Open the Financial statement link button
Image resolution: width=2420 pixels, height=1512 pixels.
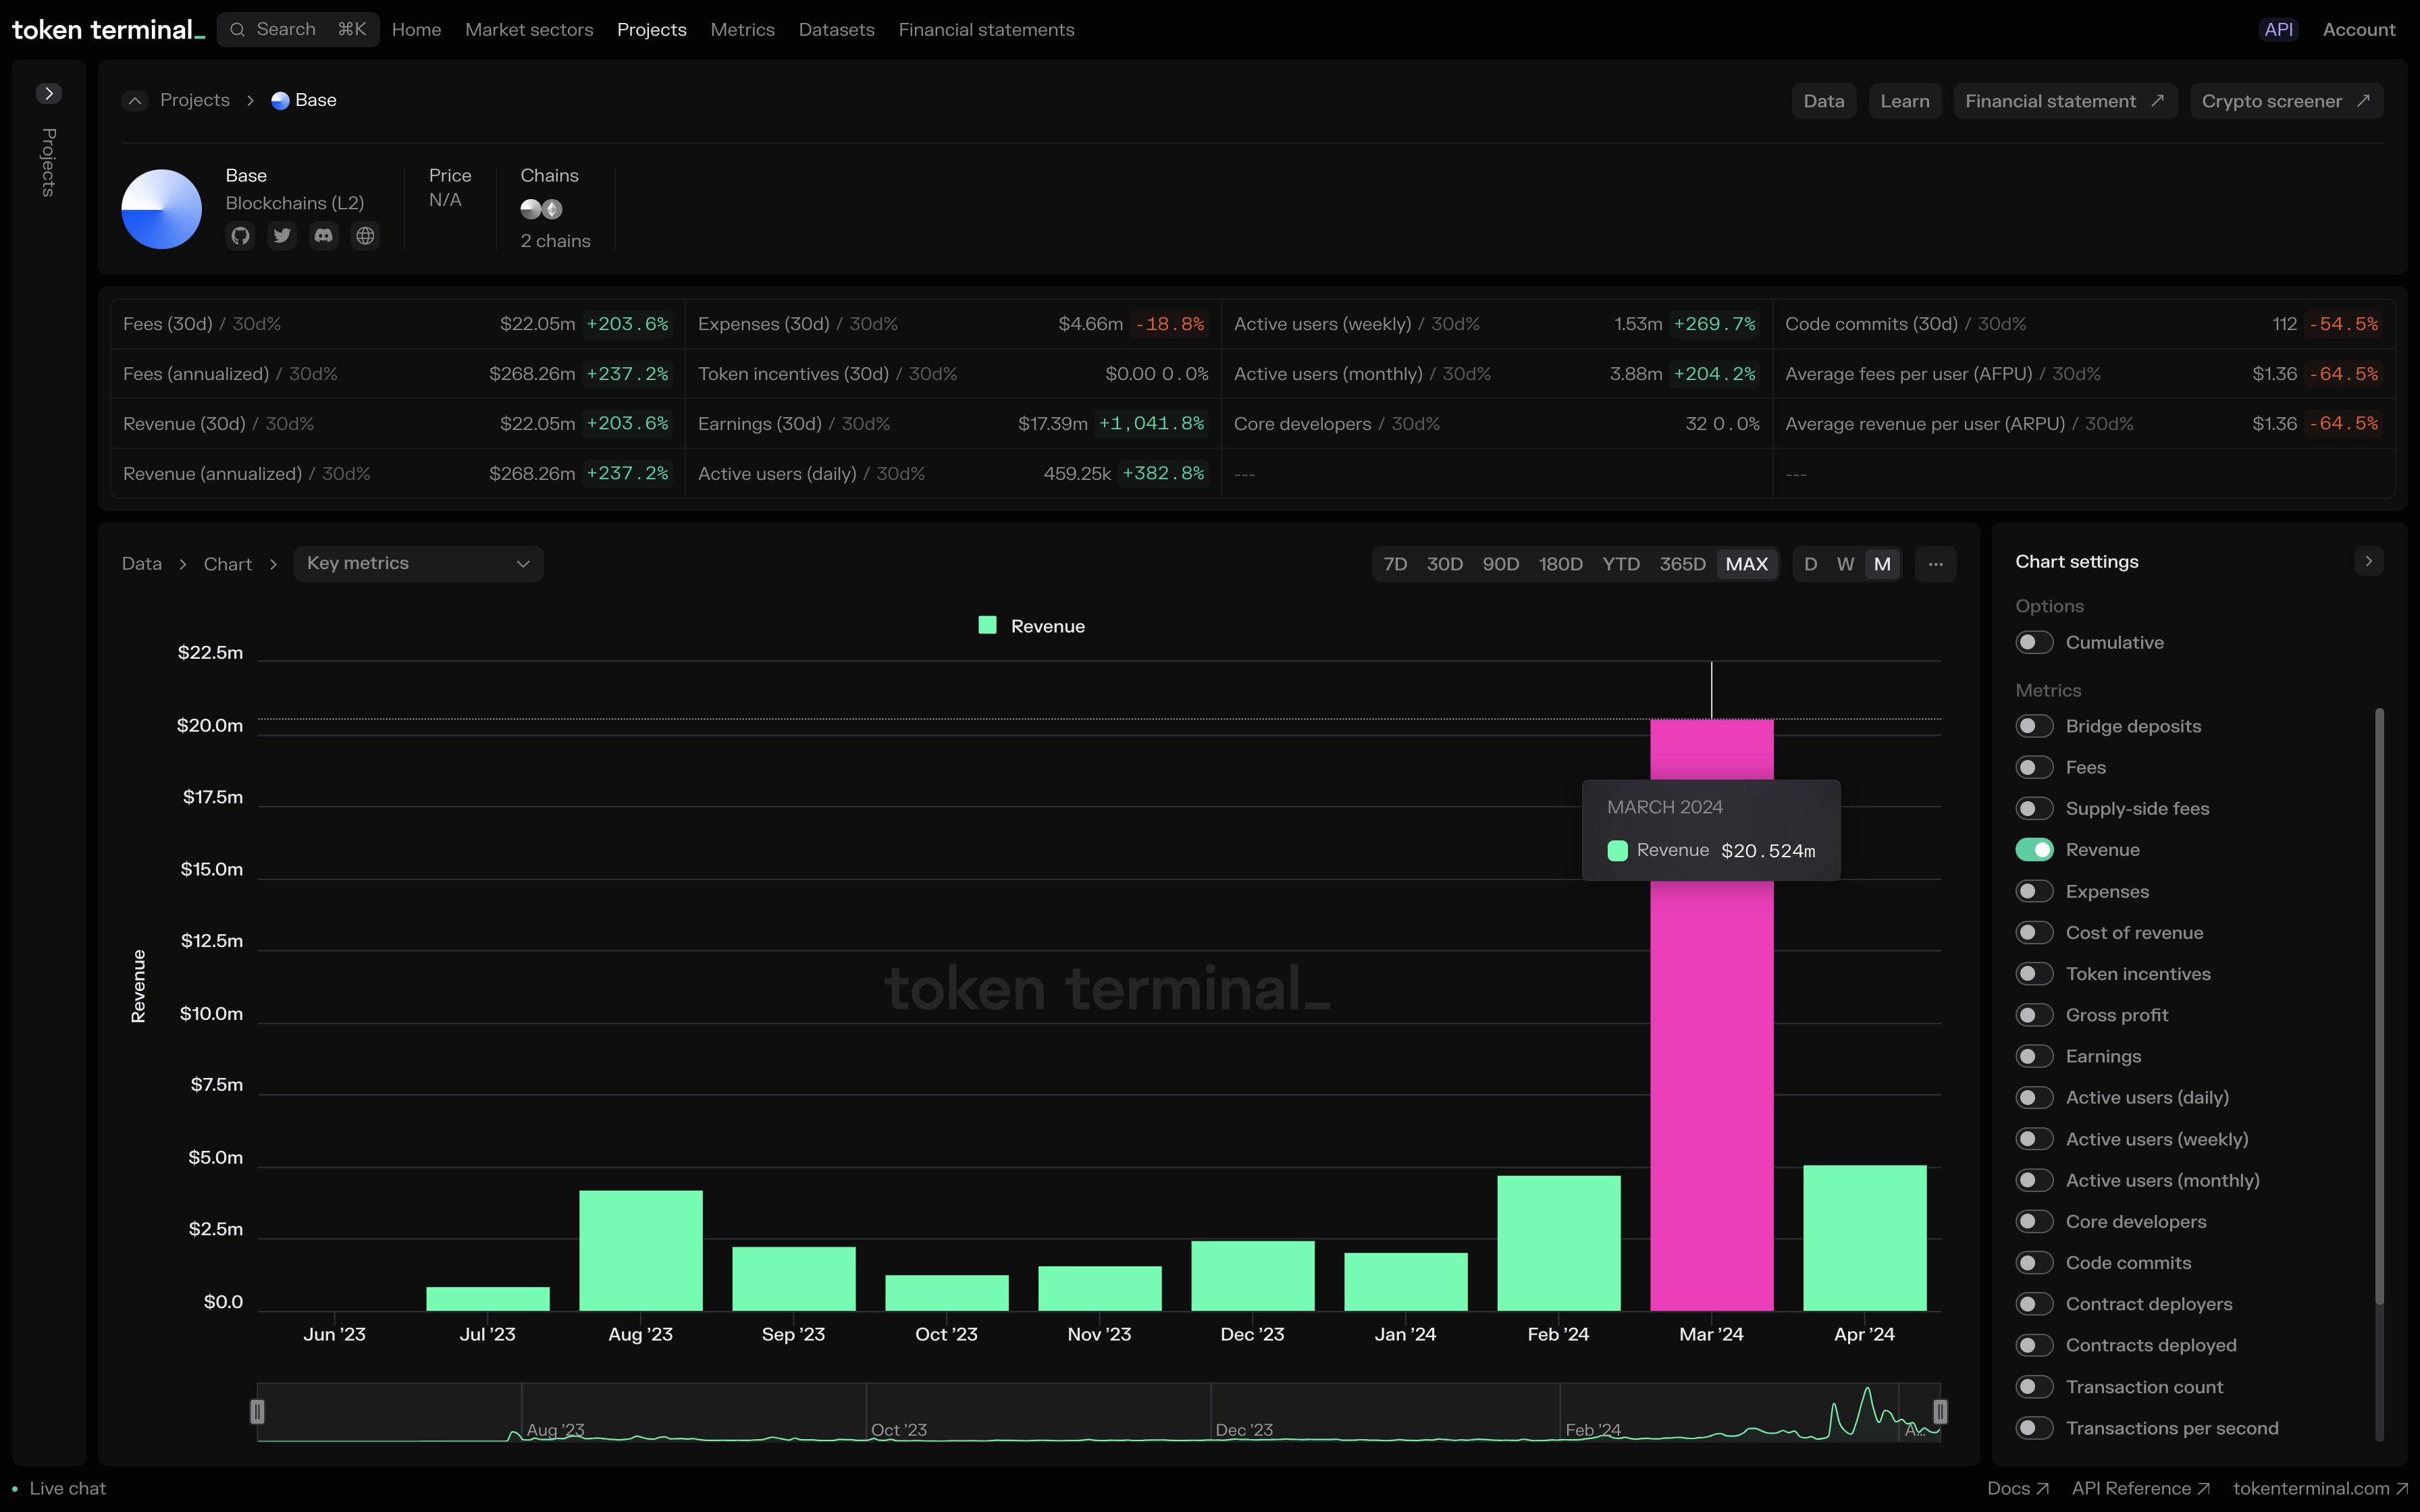(2064, 101)
